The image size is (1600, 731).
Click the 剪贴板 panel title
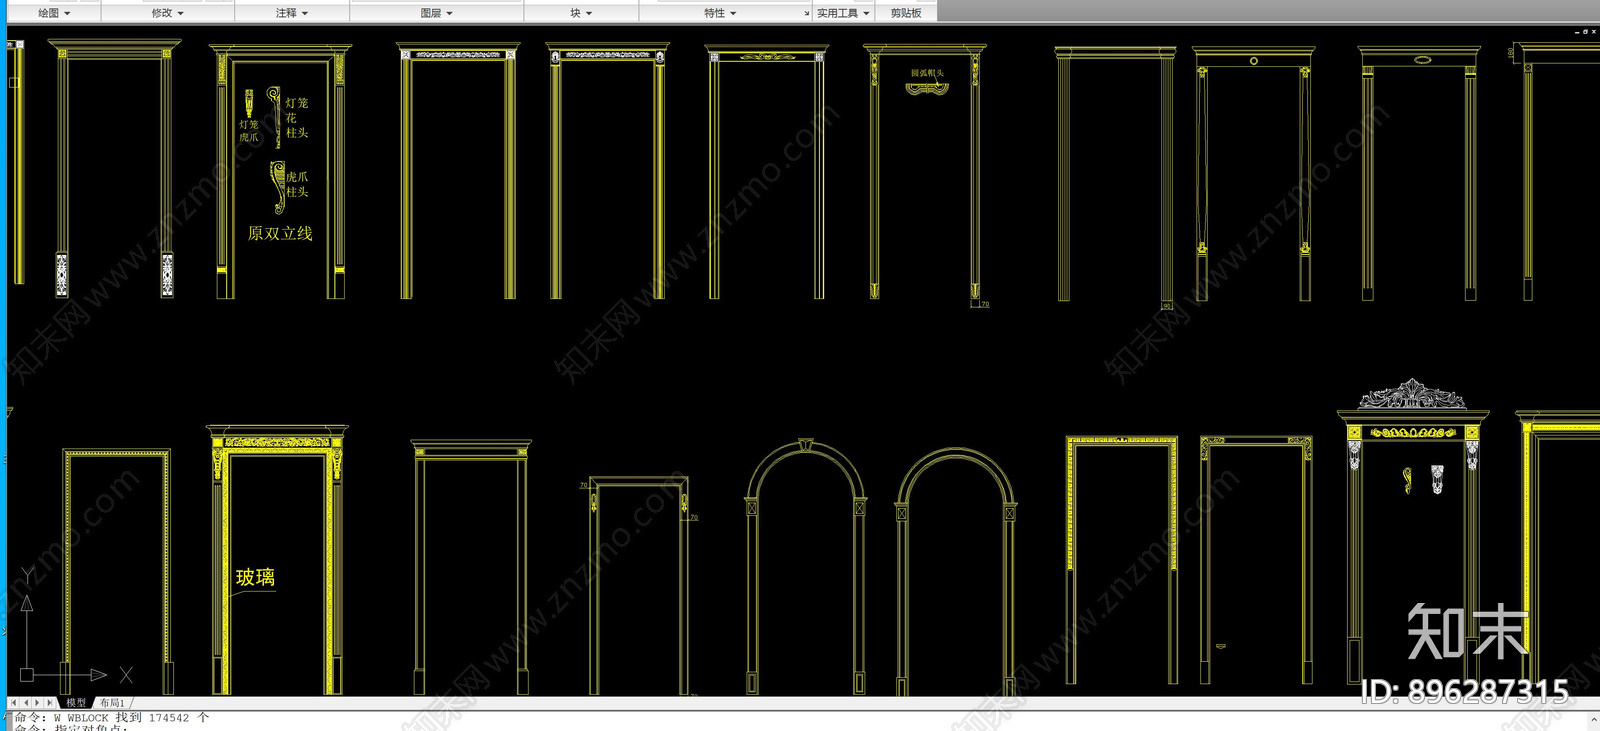click(x=906, y=13)
